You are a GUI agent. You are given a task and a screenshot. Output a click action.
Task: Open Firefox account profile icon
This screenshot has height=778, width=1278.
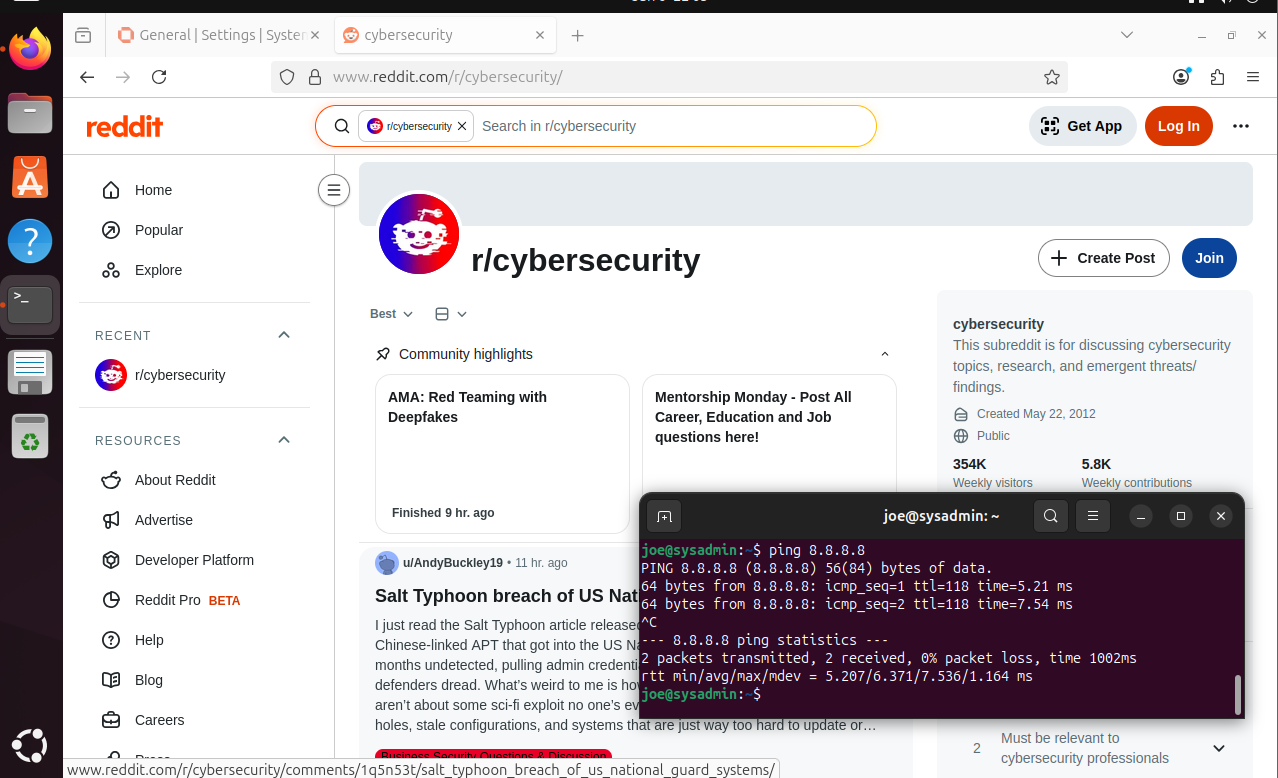(x=1181, y=77)
